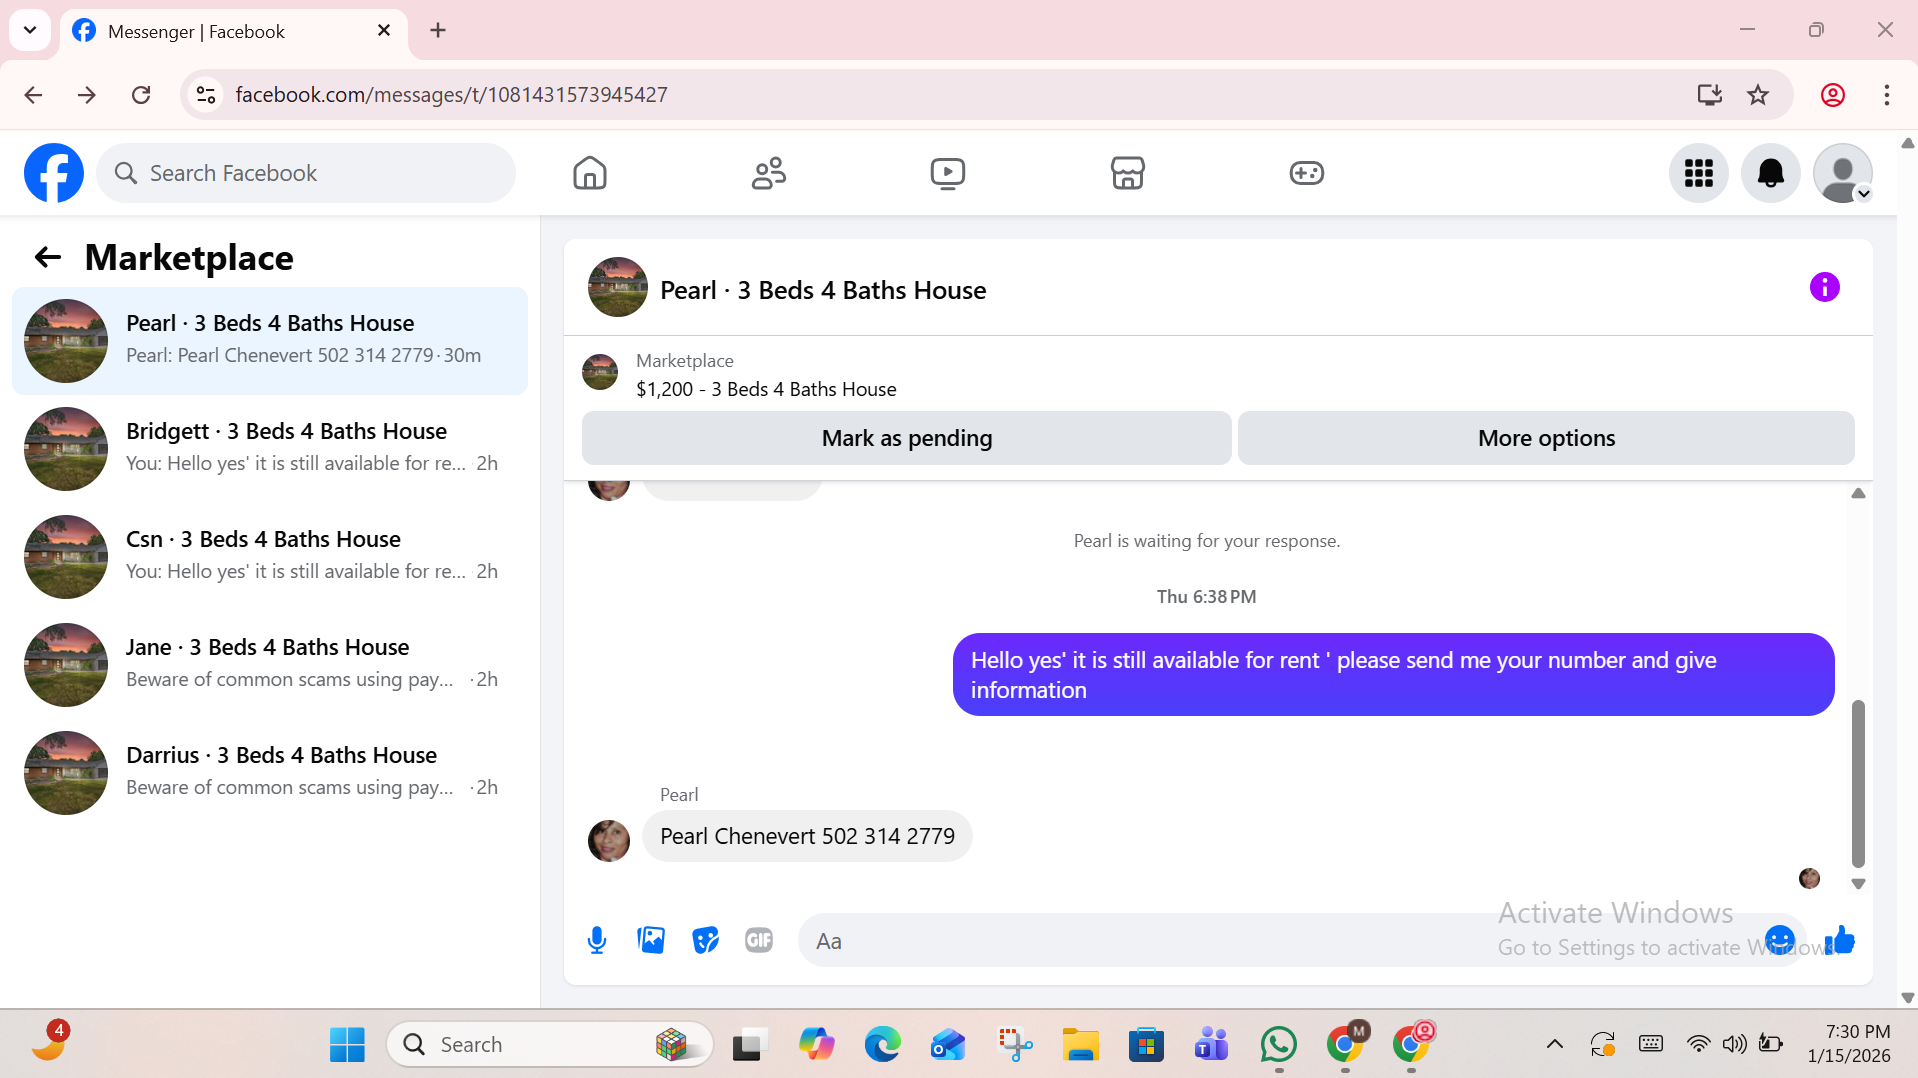Open a new browser tab
Image resolution: width=1918 pixels, height=1078 pixels.
point(438,30)
